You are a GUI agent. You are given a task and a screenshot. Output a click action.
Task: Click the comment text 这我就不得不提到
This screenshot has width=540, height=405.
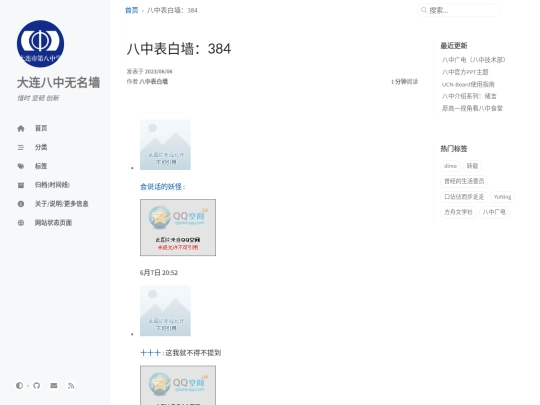click(193, 353)
